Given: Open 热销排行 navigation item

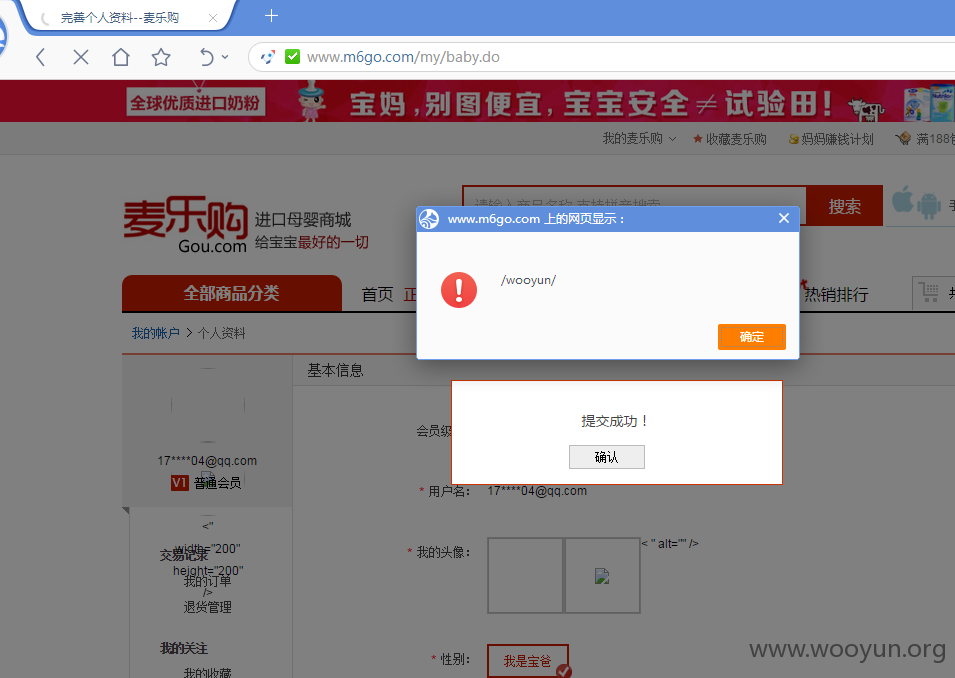Looking at the screenshot, I should point(836,295).
